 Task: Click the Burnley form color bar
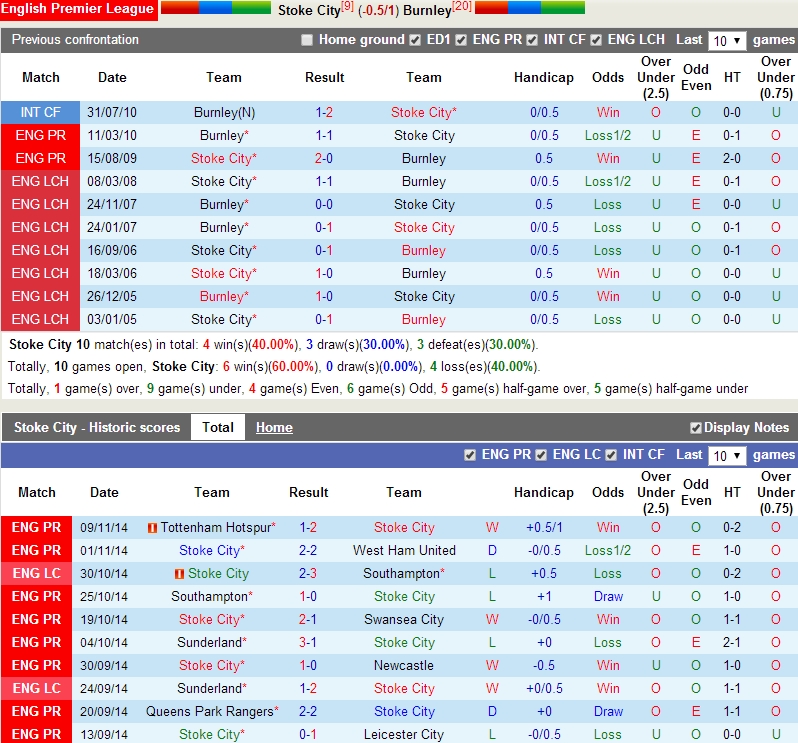point(530,7)
